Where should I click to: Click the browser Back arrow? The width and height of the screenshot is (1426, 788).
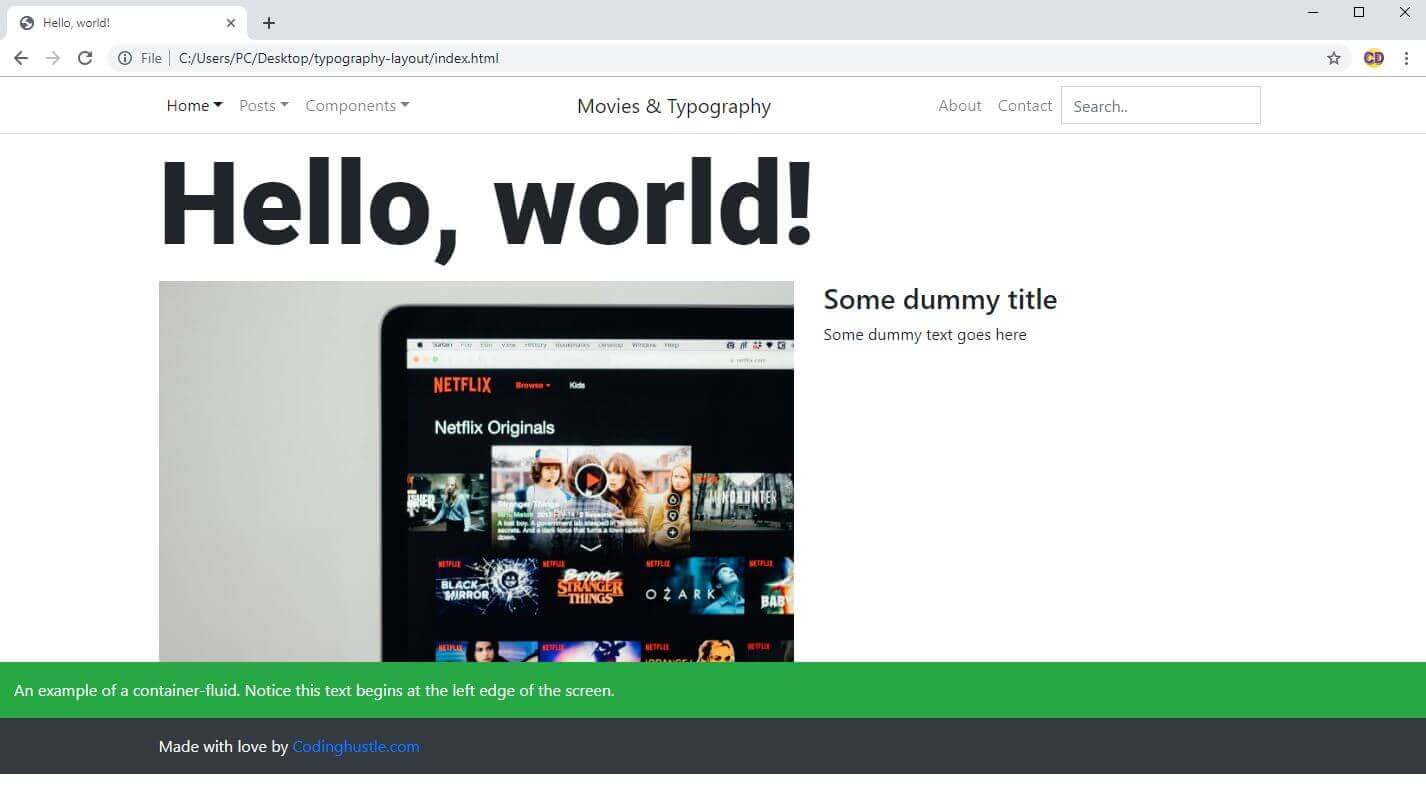pos(21,58)
